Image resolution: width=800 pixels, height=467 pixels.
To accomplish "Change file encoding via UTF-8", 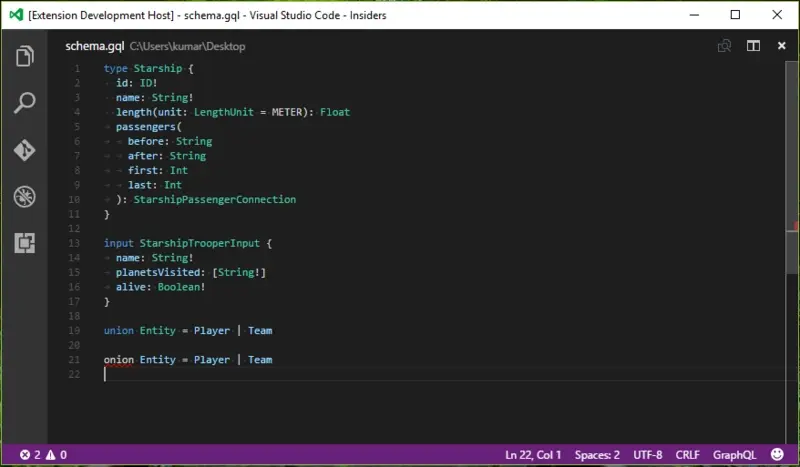I will pyautogui.click(x=647, y=455).
